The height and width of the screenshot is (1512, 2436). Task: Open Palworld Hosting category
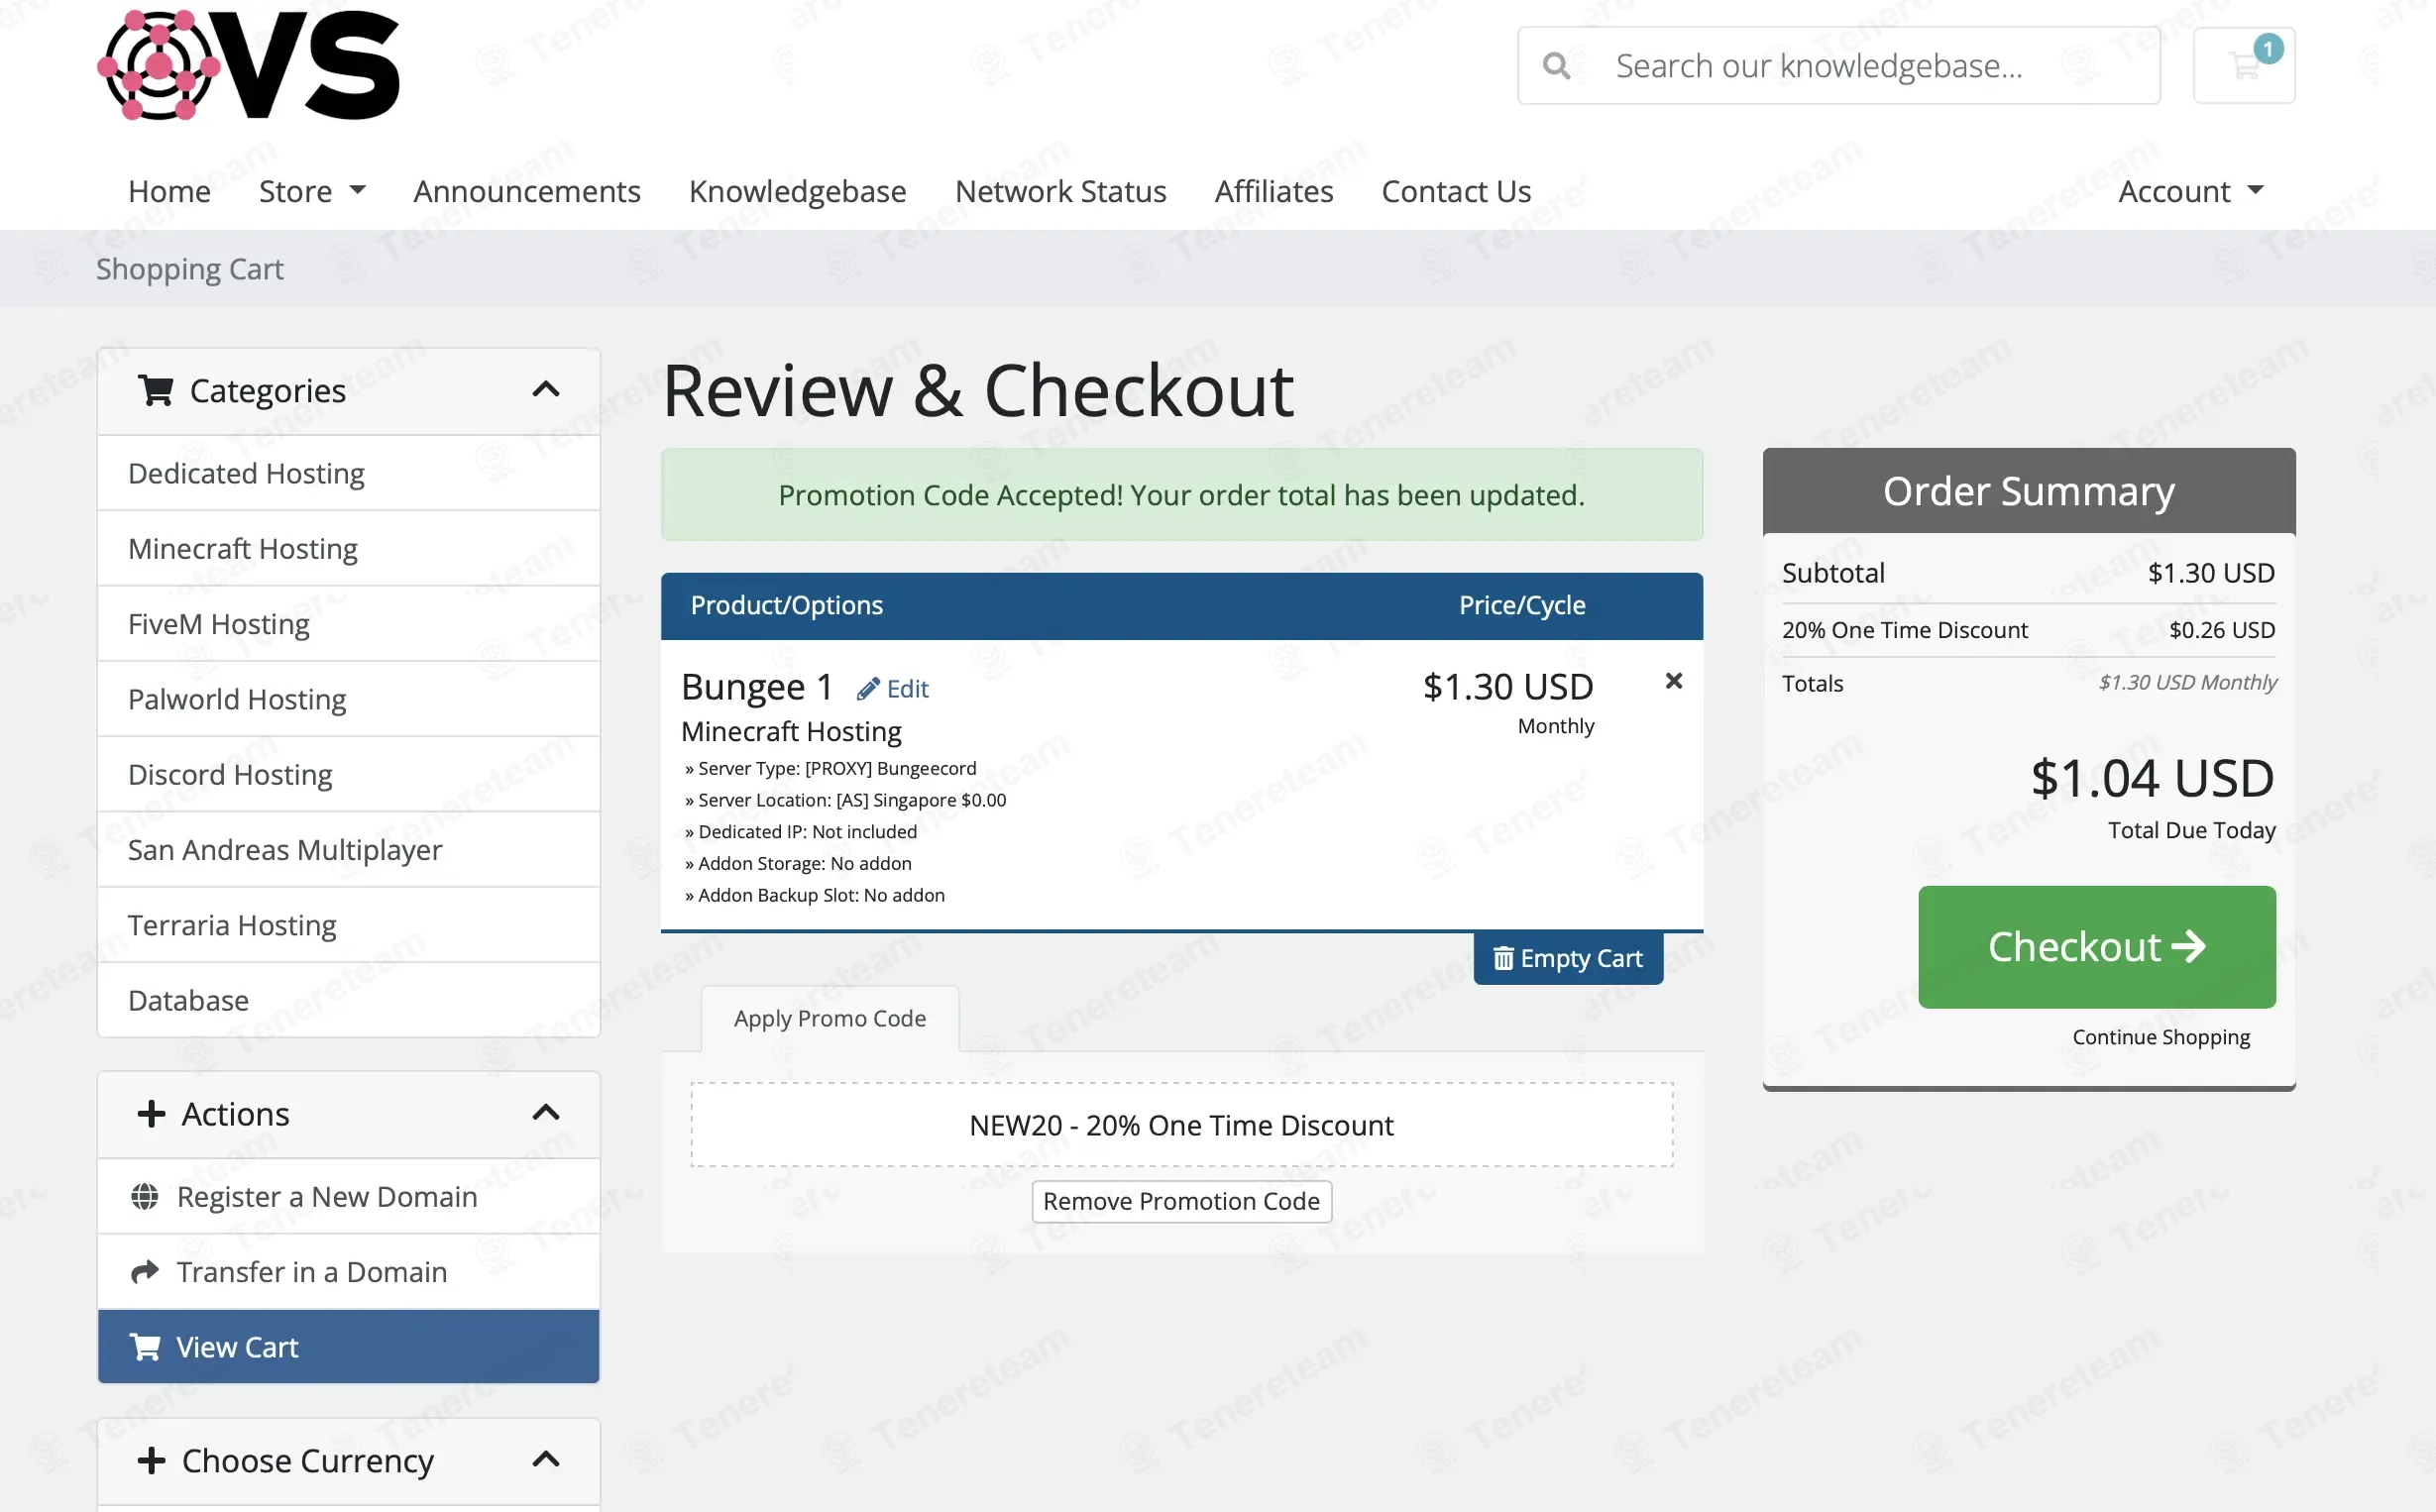click(x=348, y=699)
